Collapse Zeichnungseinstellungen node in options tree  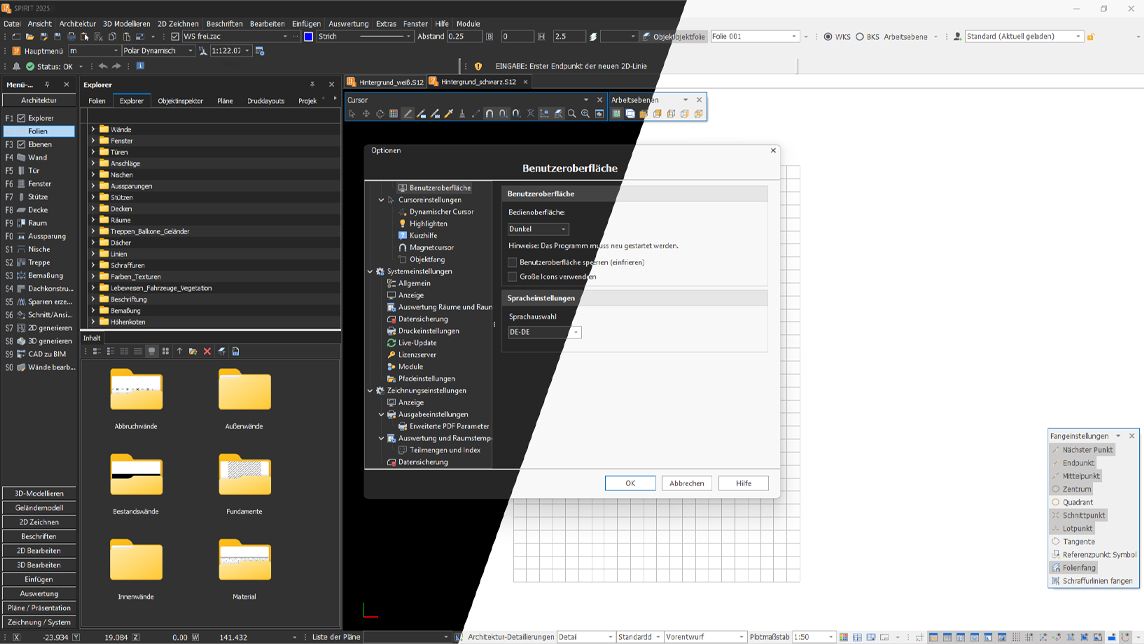pyautogui.click(x=370, y=391)
